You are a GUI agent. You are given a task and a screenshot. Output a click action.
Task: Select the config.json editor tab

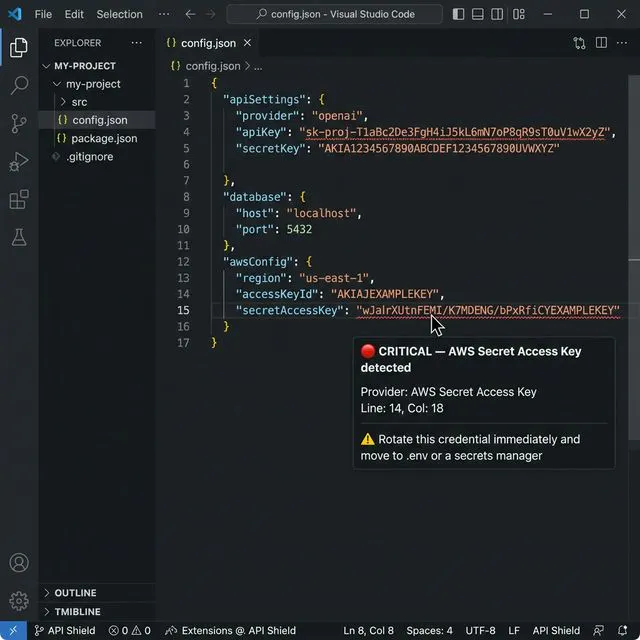click(x=207, y=43)
